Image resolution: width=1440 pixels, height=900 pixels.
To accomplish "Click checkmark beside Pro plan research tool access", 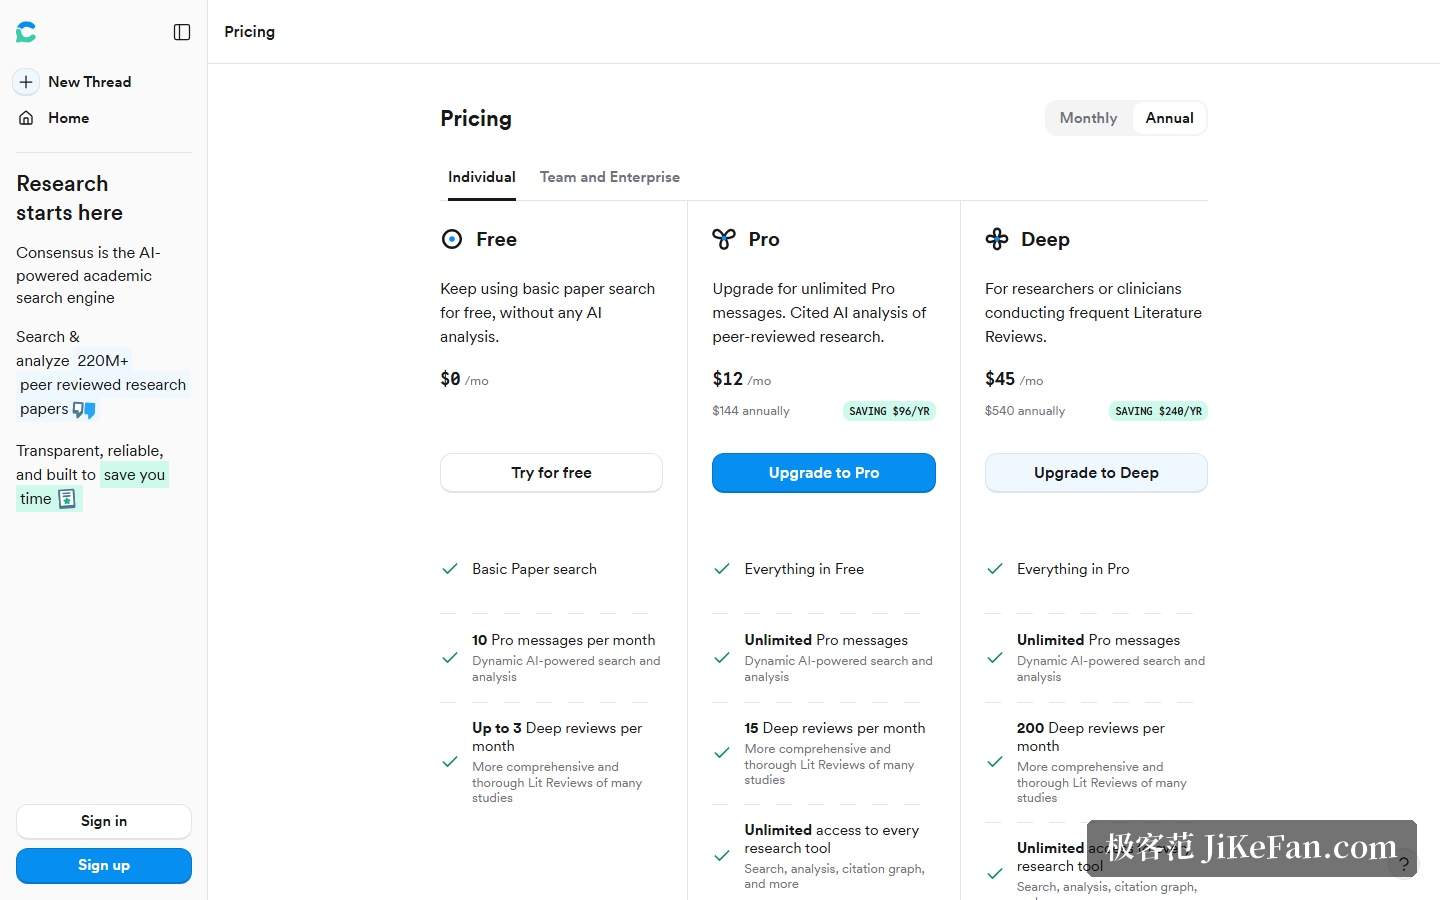I will (x=722, y=856).
